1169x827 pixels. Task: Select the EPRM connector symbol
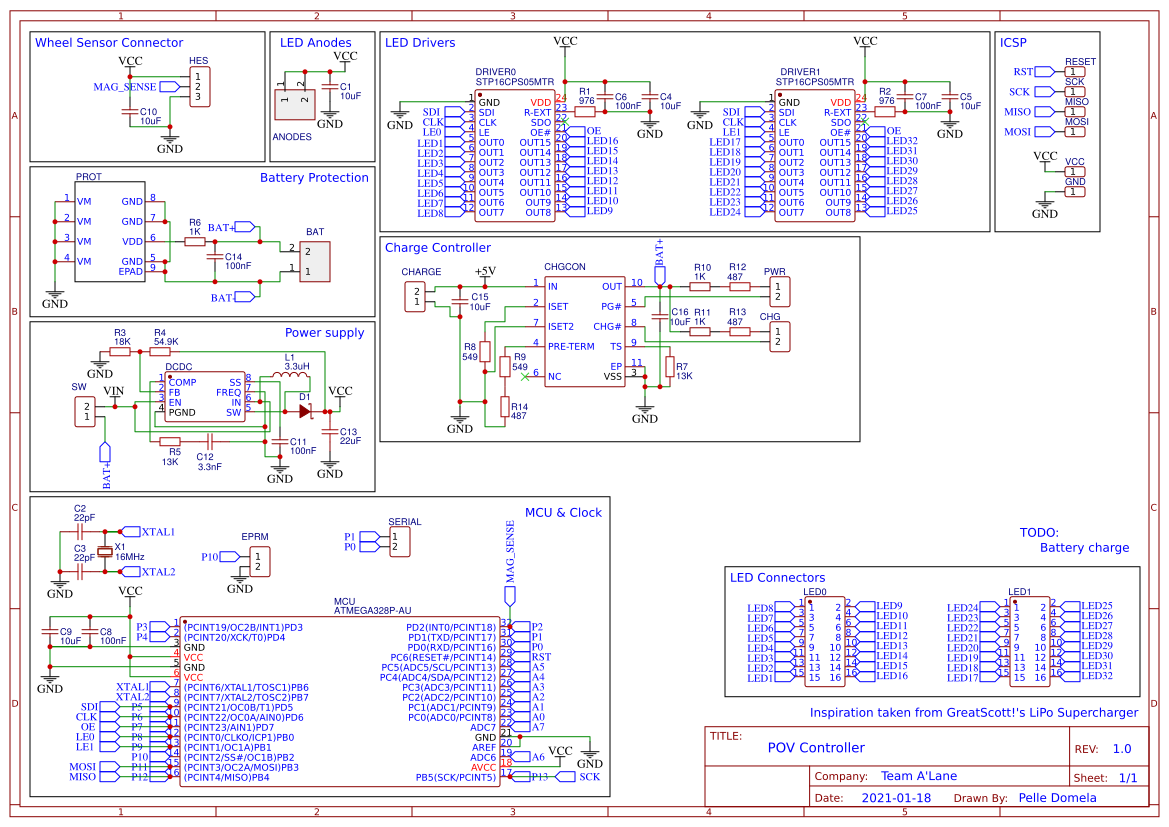pyautogui.click(x=255, y=561)
